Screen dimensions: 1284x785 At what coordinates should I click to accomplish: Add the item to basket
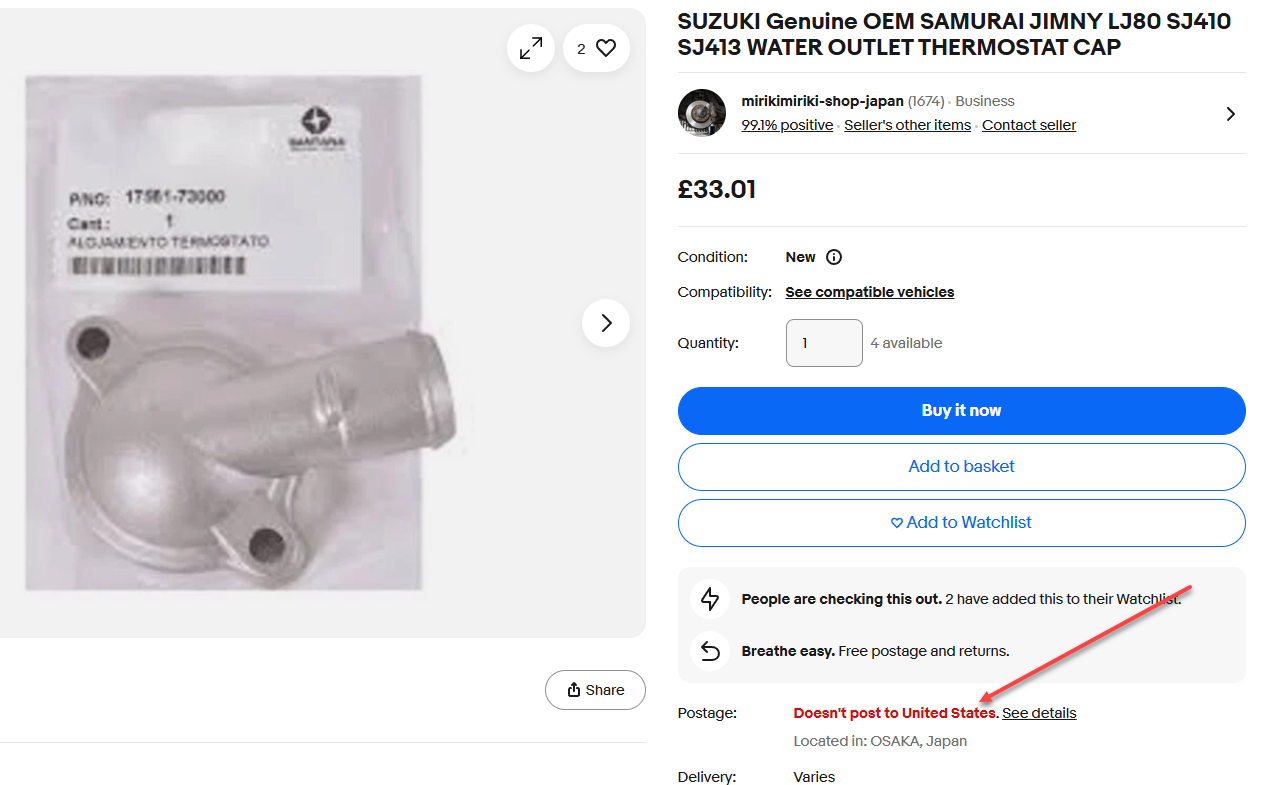click(x=961, y=467)
